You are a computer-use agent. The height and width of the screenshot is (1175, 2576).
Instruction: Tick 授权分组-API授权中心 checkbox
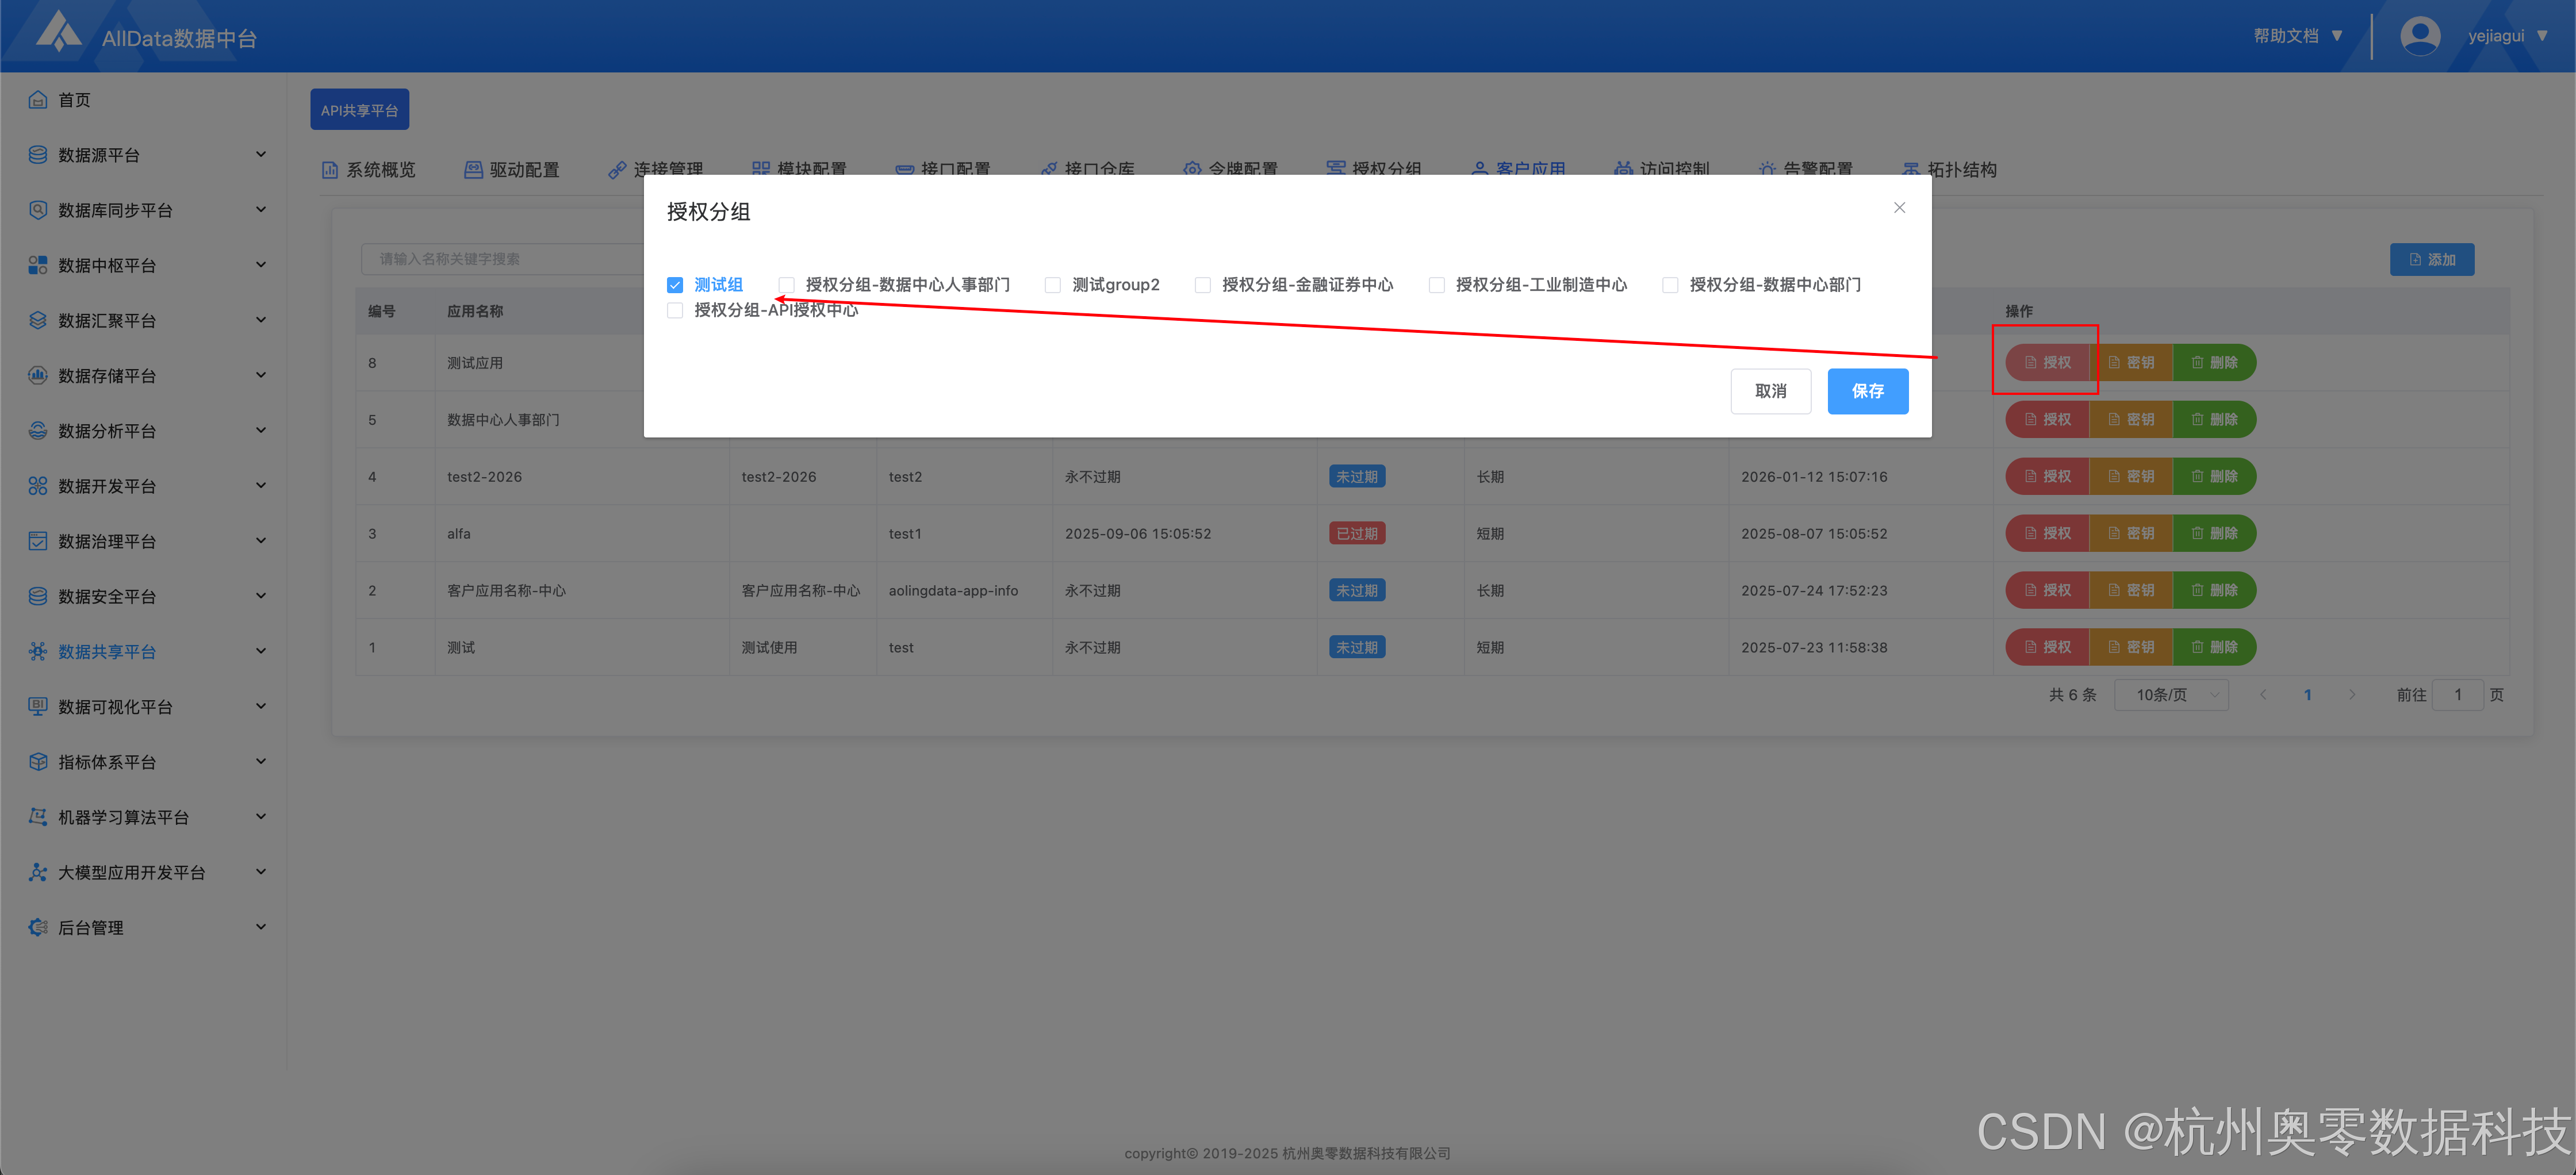(675, 311)
